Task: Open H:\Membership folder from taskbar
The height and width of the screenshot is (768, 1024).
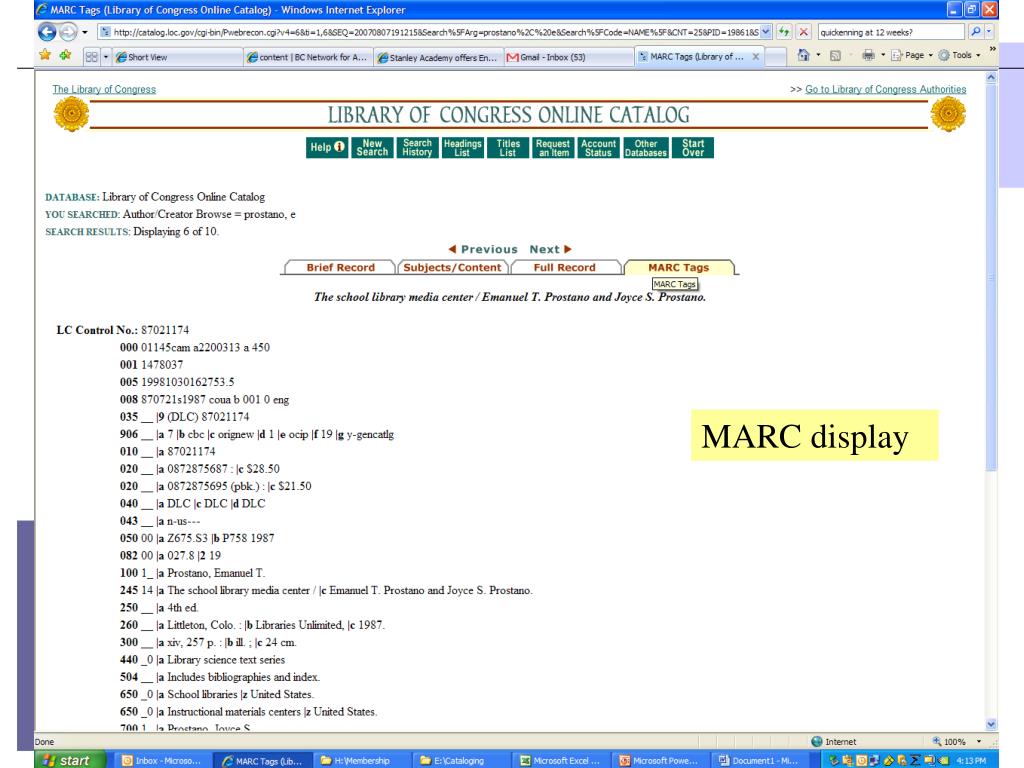Action: 361,761
